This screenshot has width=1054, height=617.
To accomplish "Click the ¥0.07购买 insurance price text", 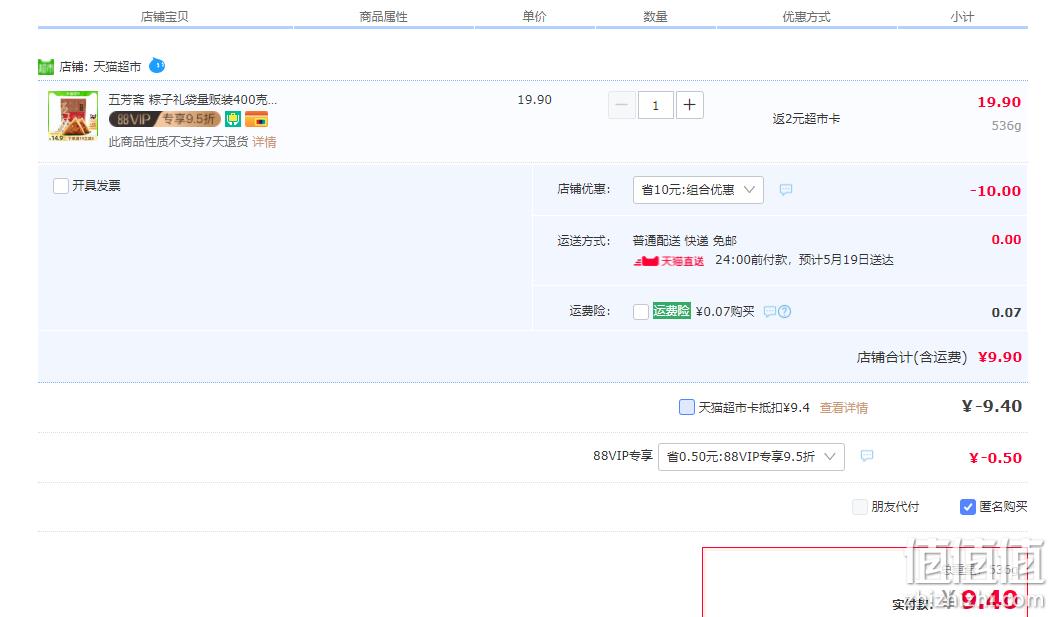I will tap(725, 311).
